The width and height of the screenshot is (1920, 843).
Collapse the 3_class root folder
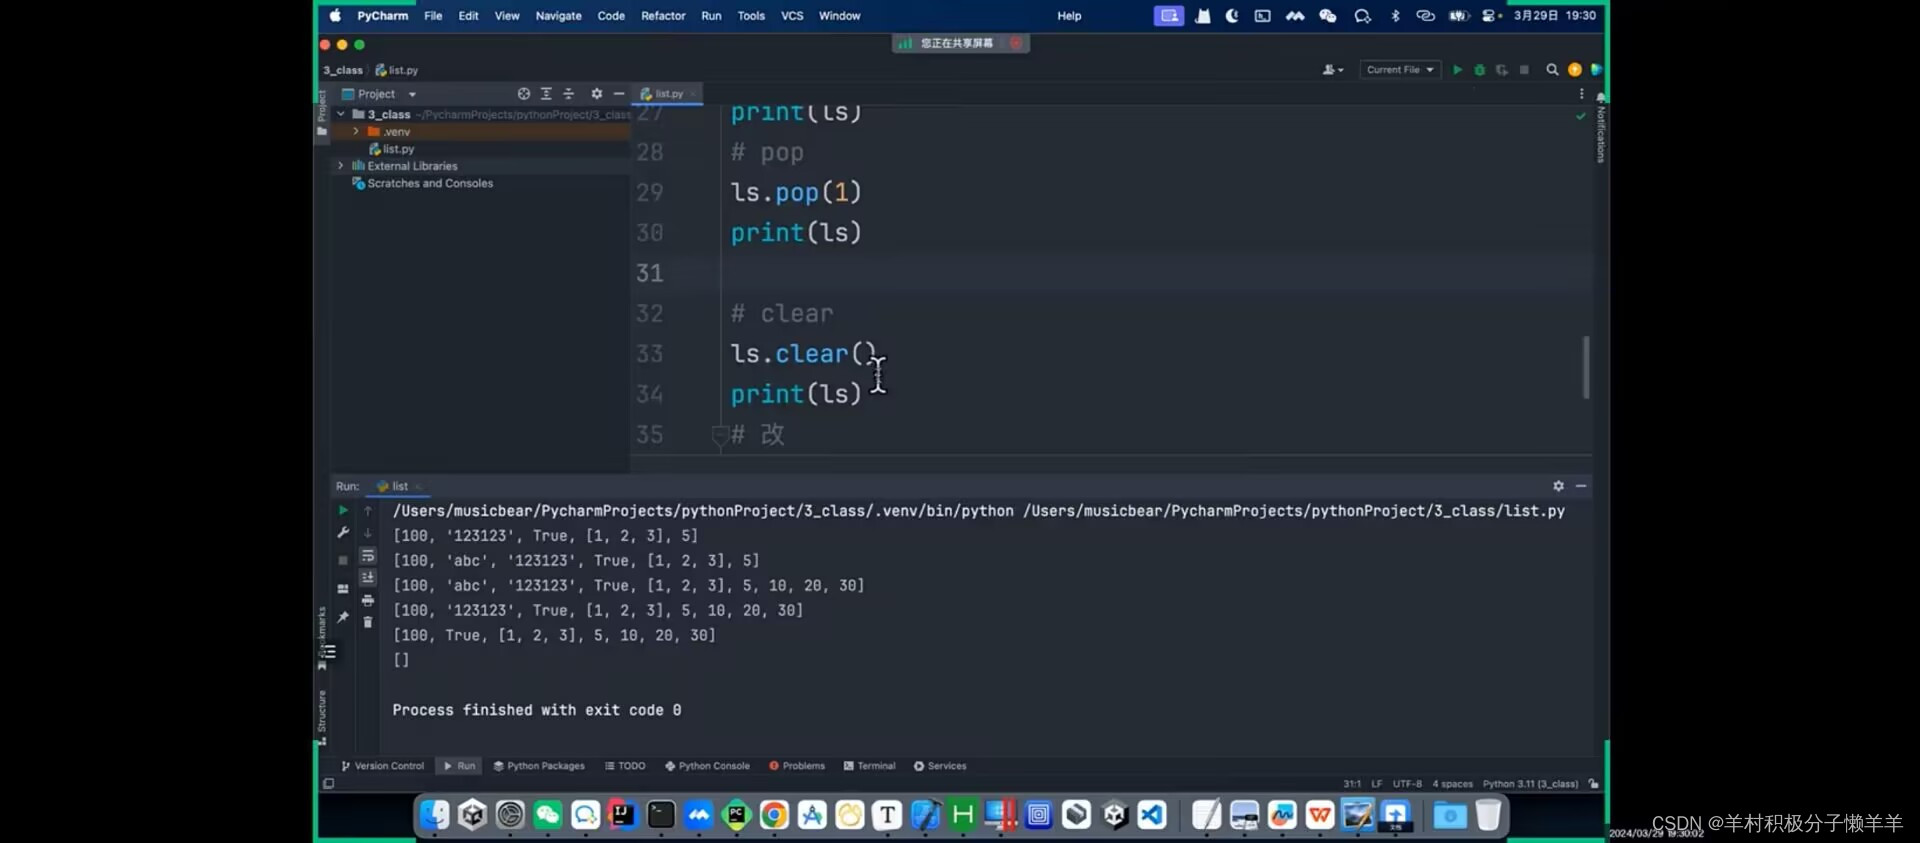pos(341,114)
